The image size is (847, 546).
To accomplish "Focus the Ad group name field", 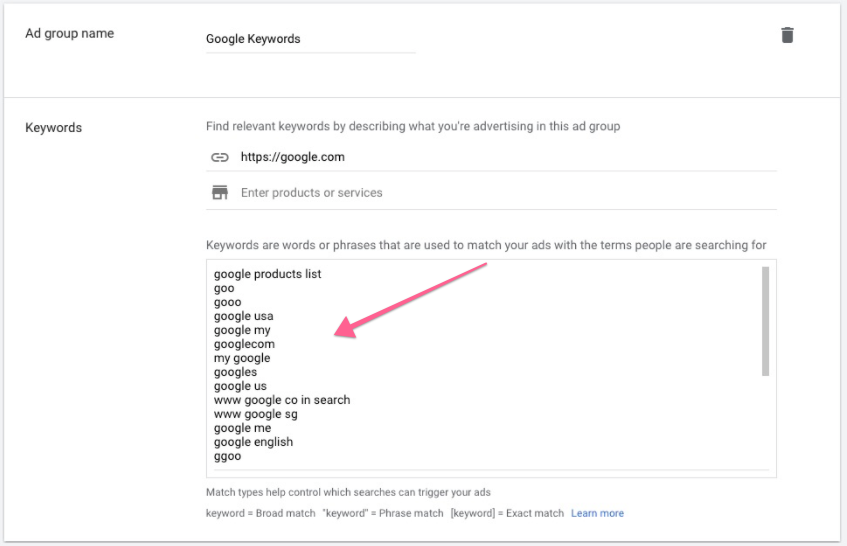I will coord(310,39).
